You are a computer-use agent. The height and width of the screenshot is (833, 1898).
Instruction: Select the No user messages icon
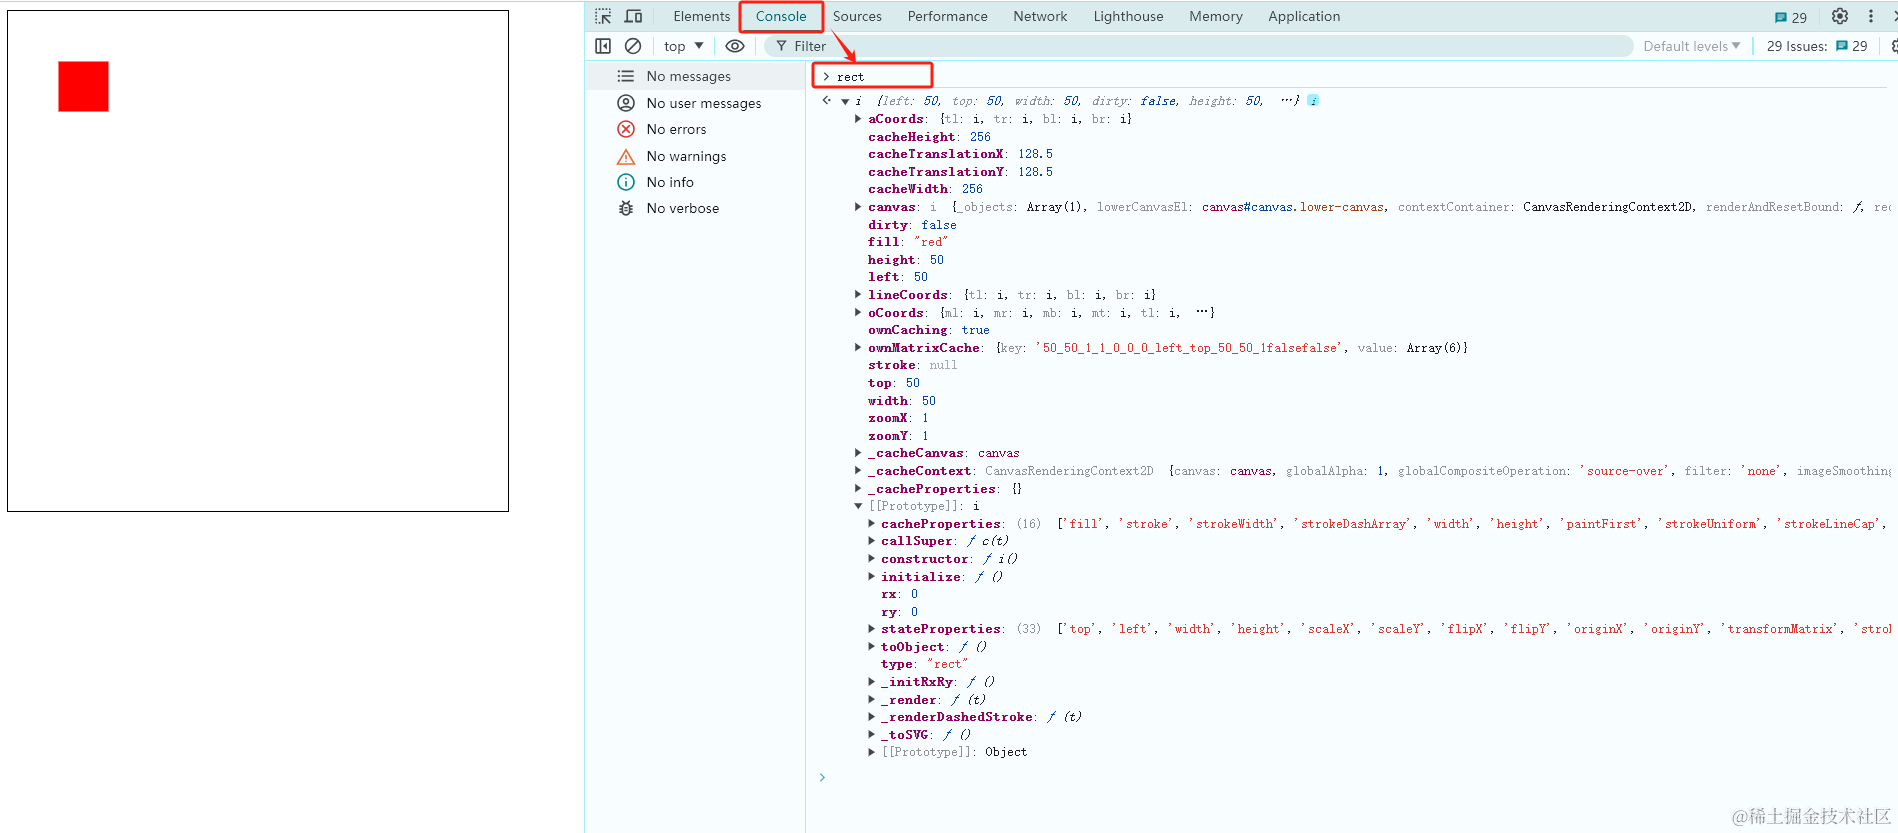tap(626, 103)
